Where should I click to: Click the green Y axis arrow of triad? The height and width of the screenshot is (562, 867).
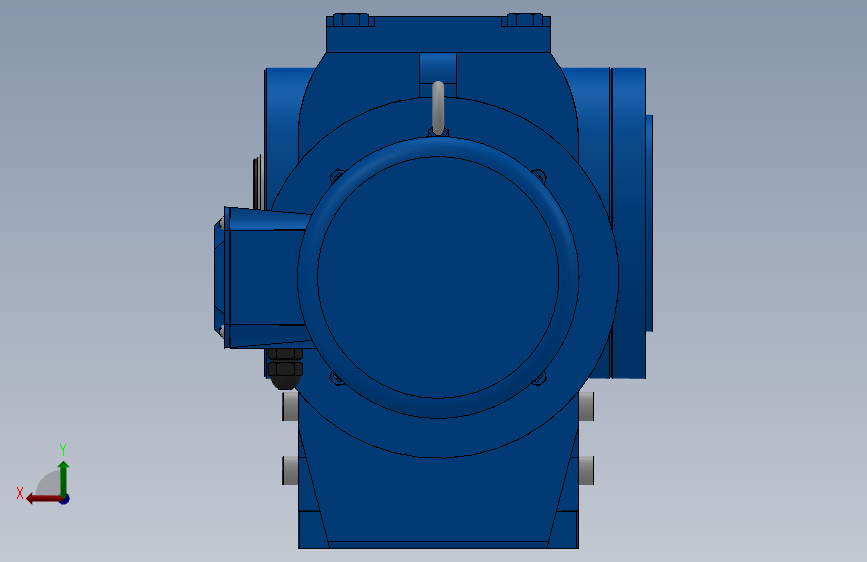[64, 478]
